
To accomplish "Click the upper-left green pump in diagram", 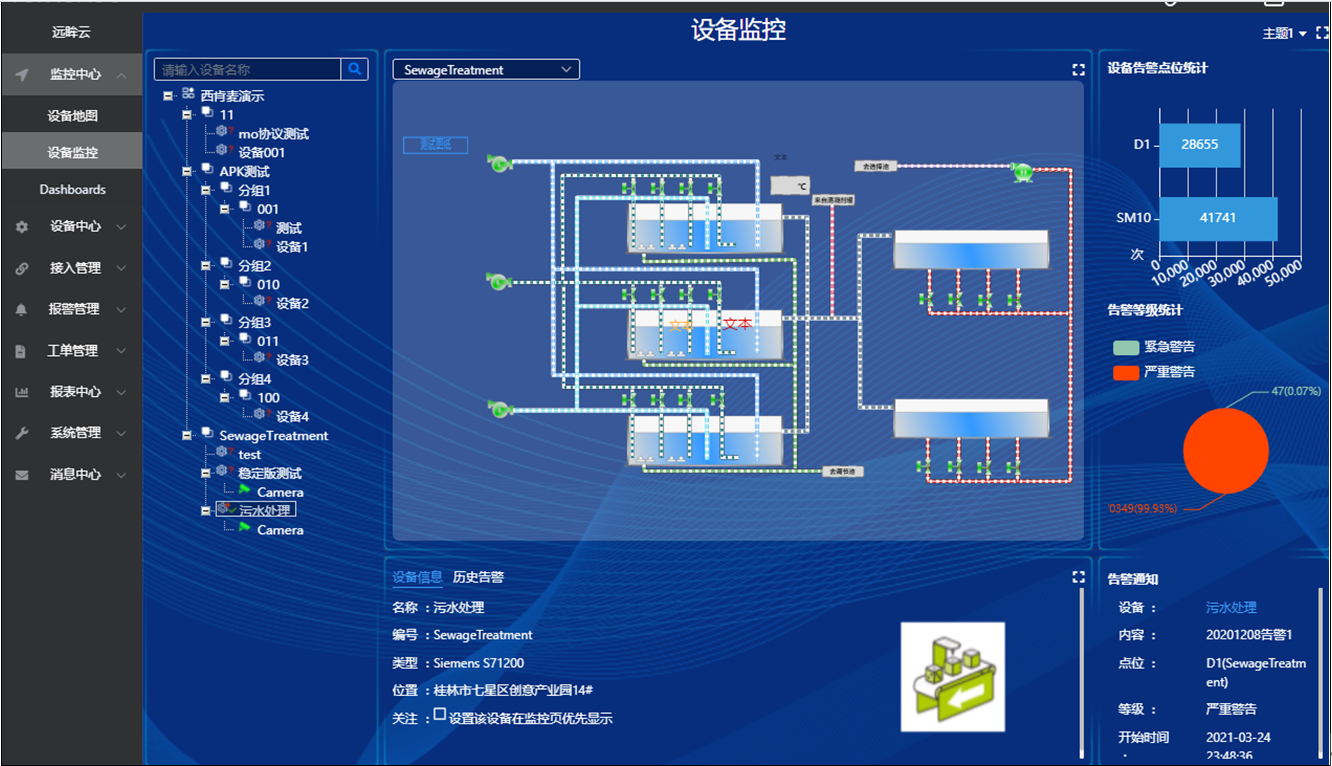I will (498, 162).
